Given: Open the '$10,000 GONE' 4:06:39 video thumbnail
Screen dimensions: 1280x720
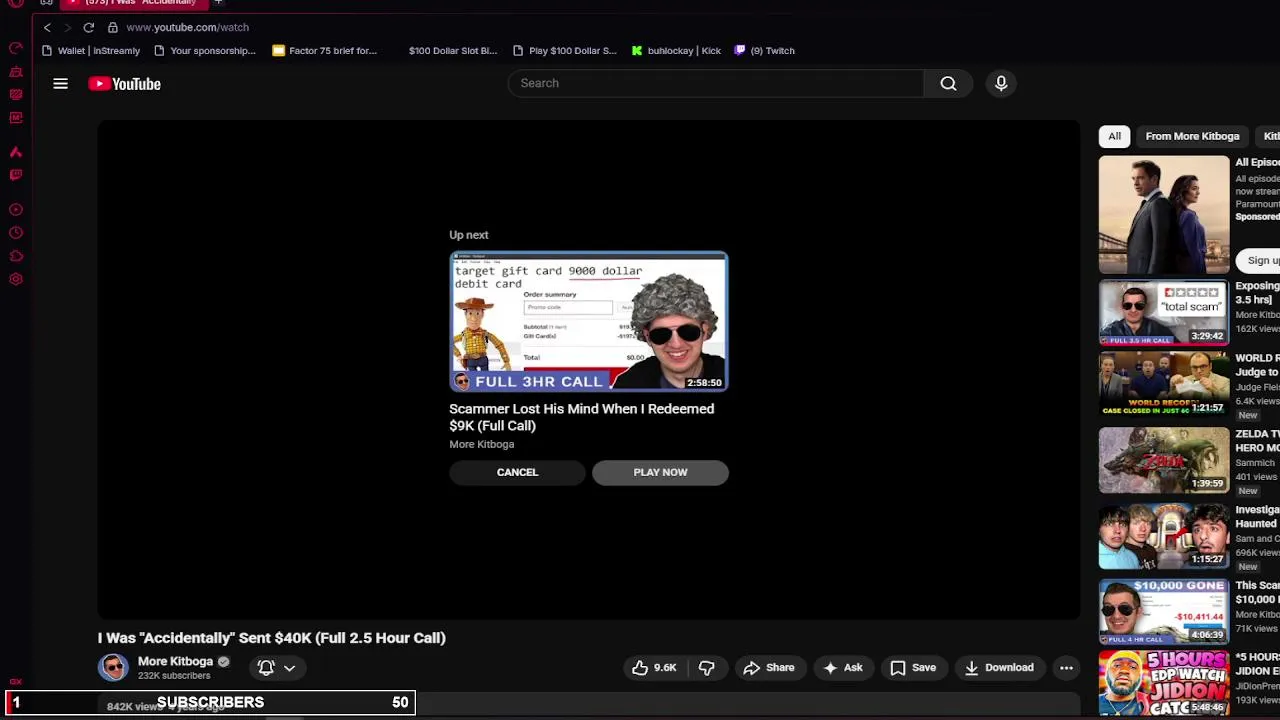Looking at the screenshot, I should tap(1164, 612).
